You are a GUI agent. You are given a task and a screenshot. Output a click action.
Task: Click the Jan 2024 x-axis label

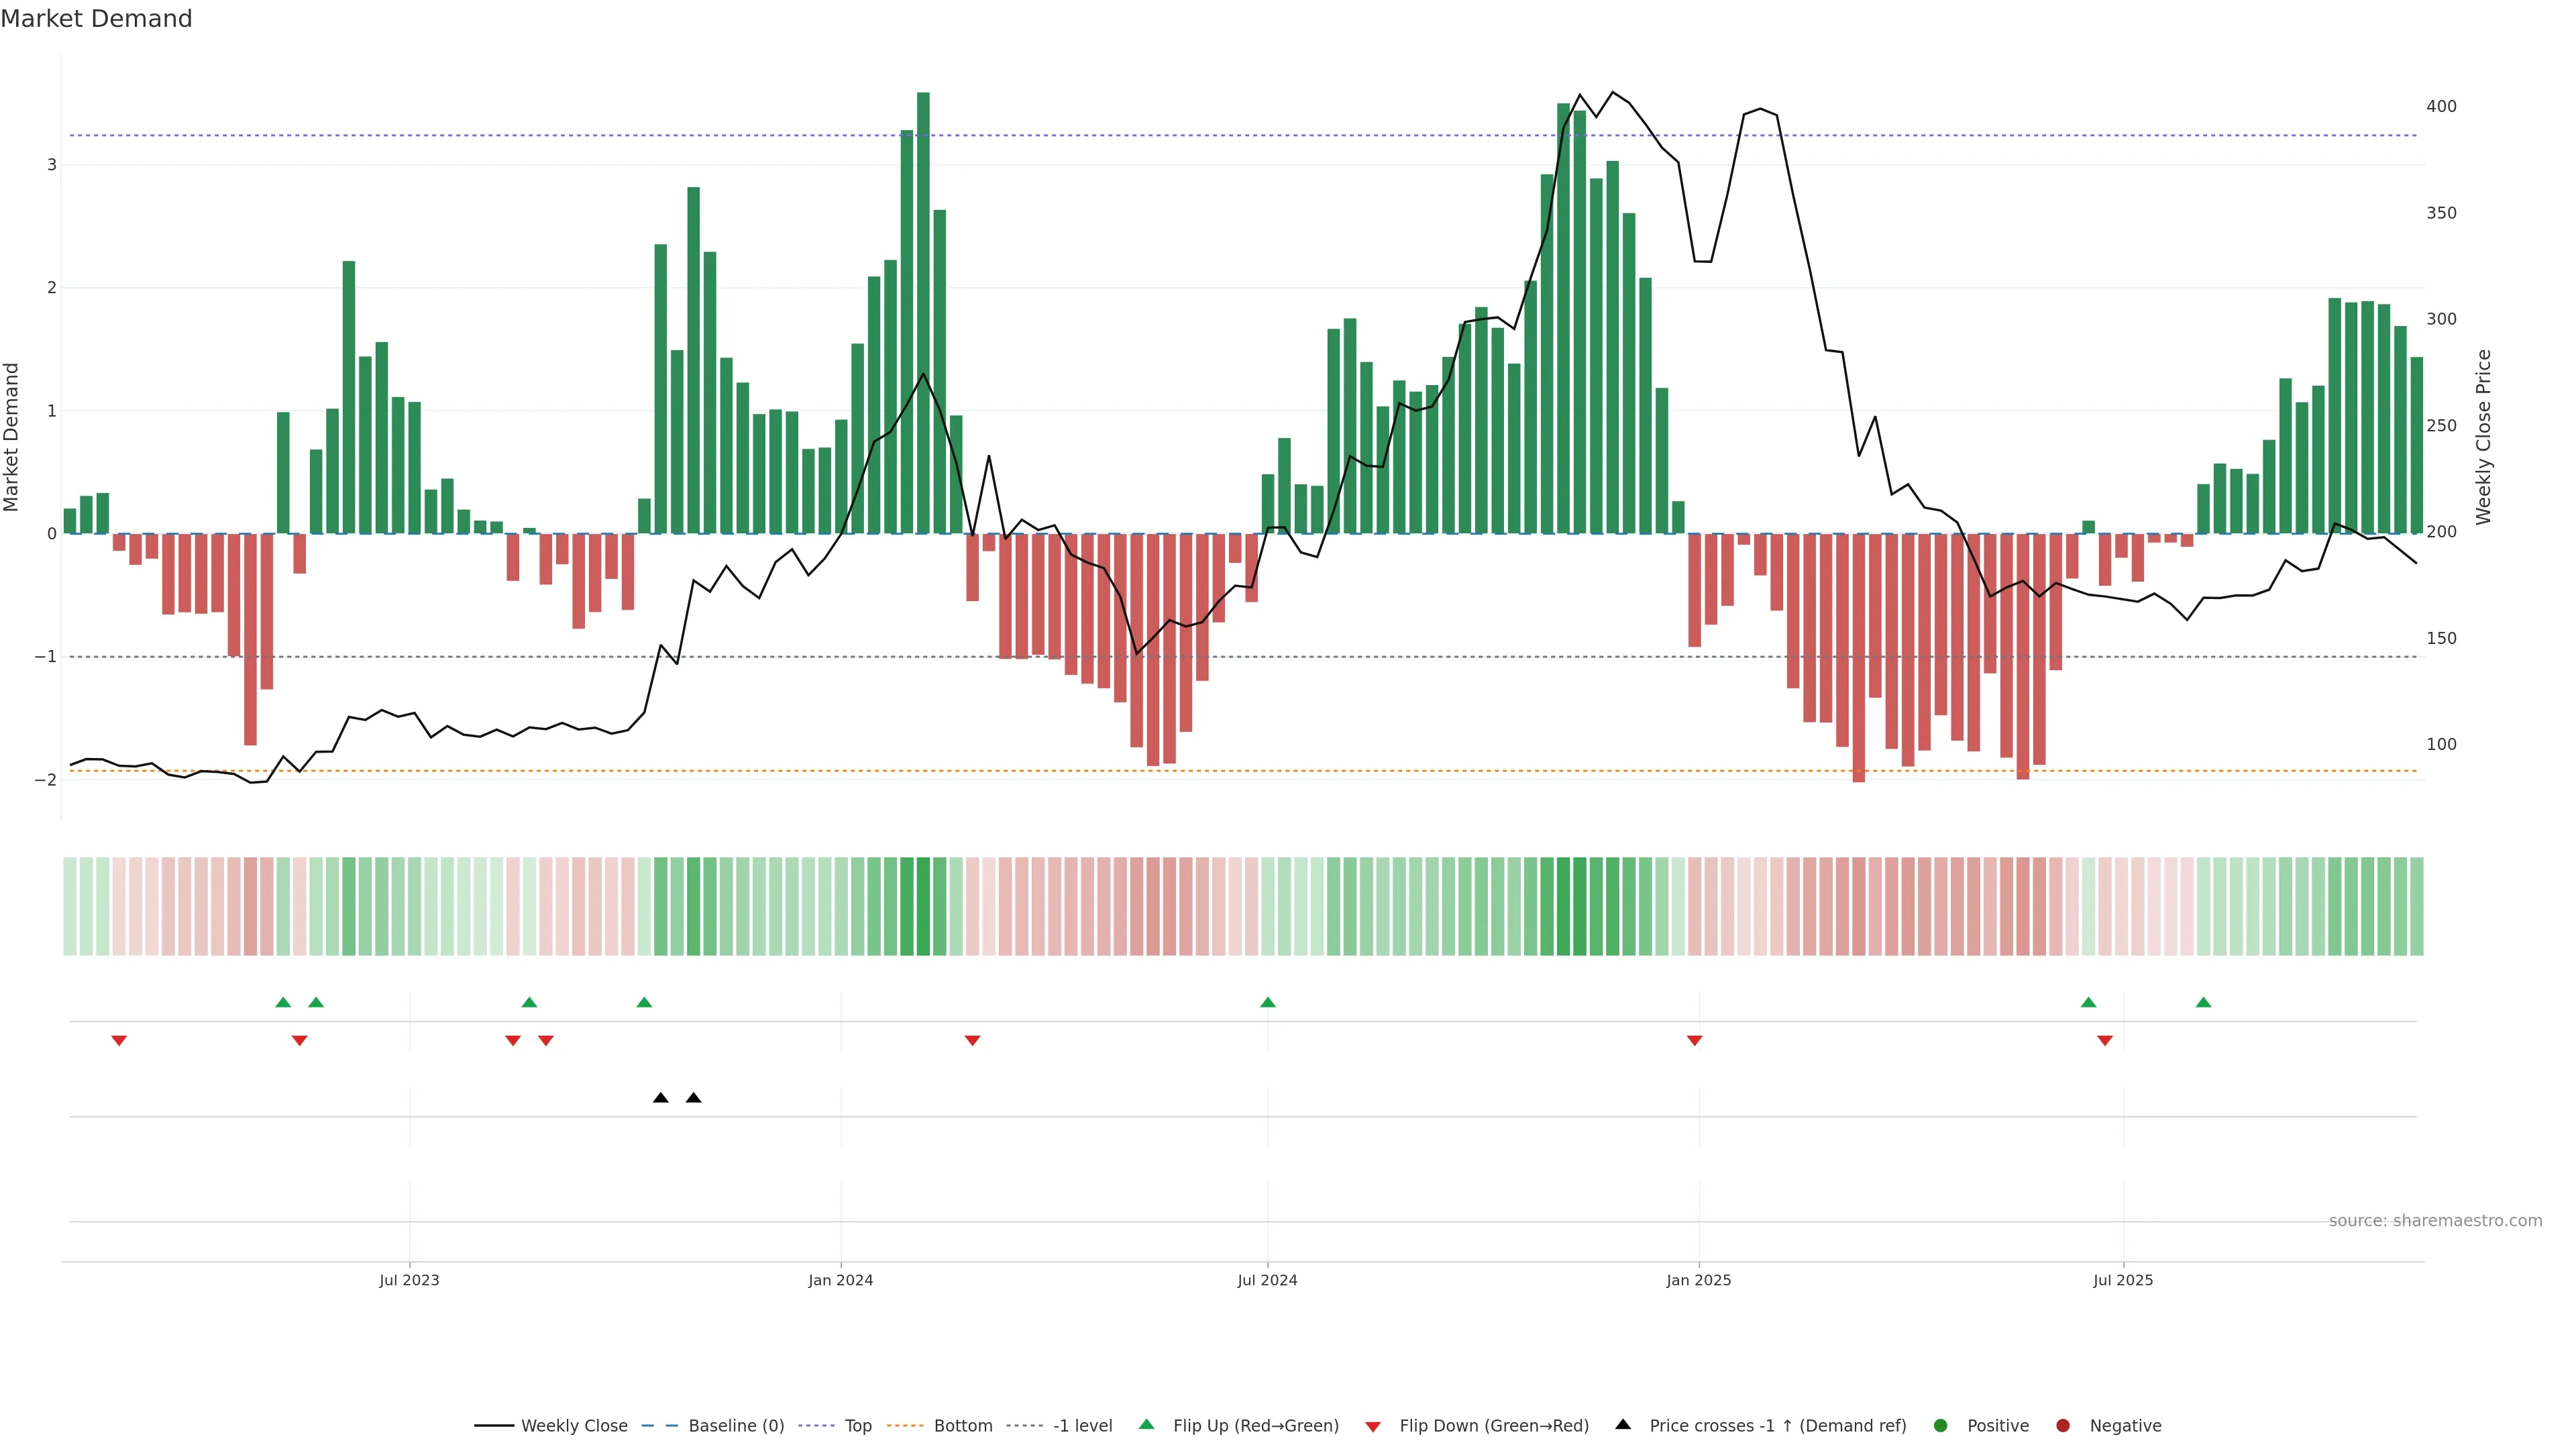click(x=841, y=1280)
